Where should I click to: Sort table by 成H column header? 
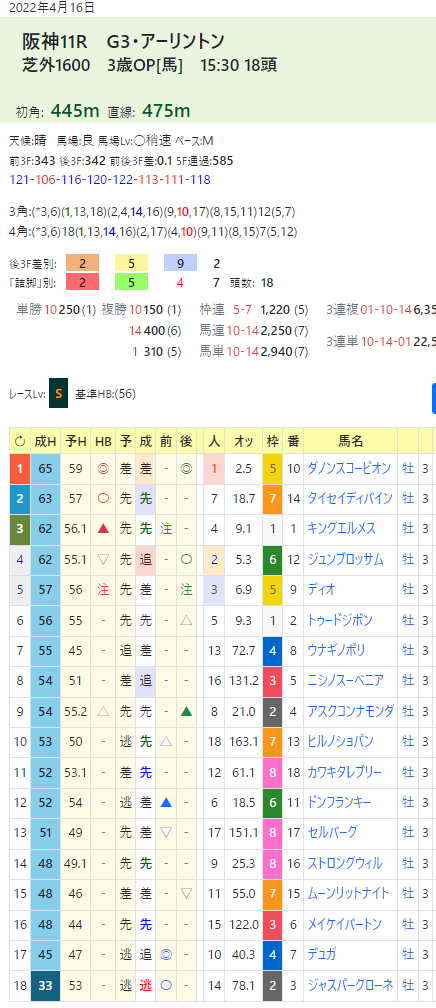pos(46,441)
